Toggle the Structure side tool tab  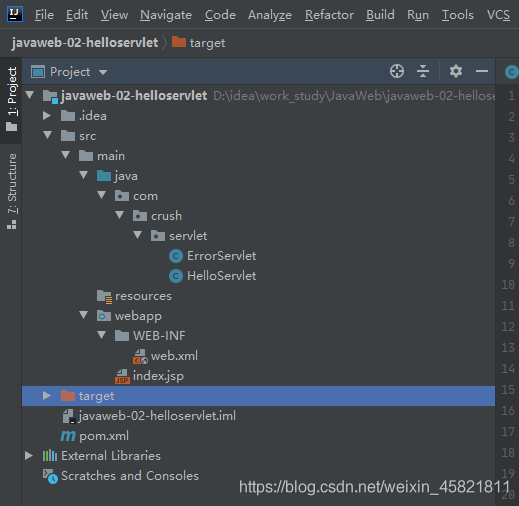pyautogui.click(x=12, y=191)
